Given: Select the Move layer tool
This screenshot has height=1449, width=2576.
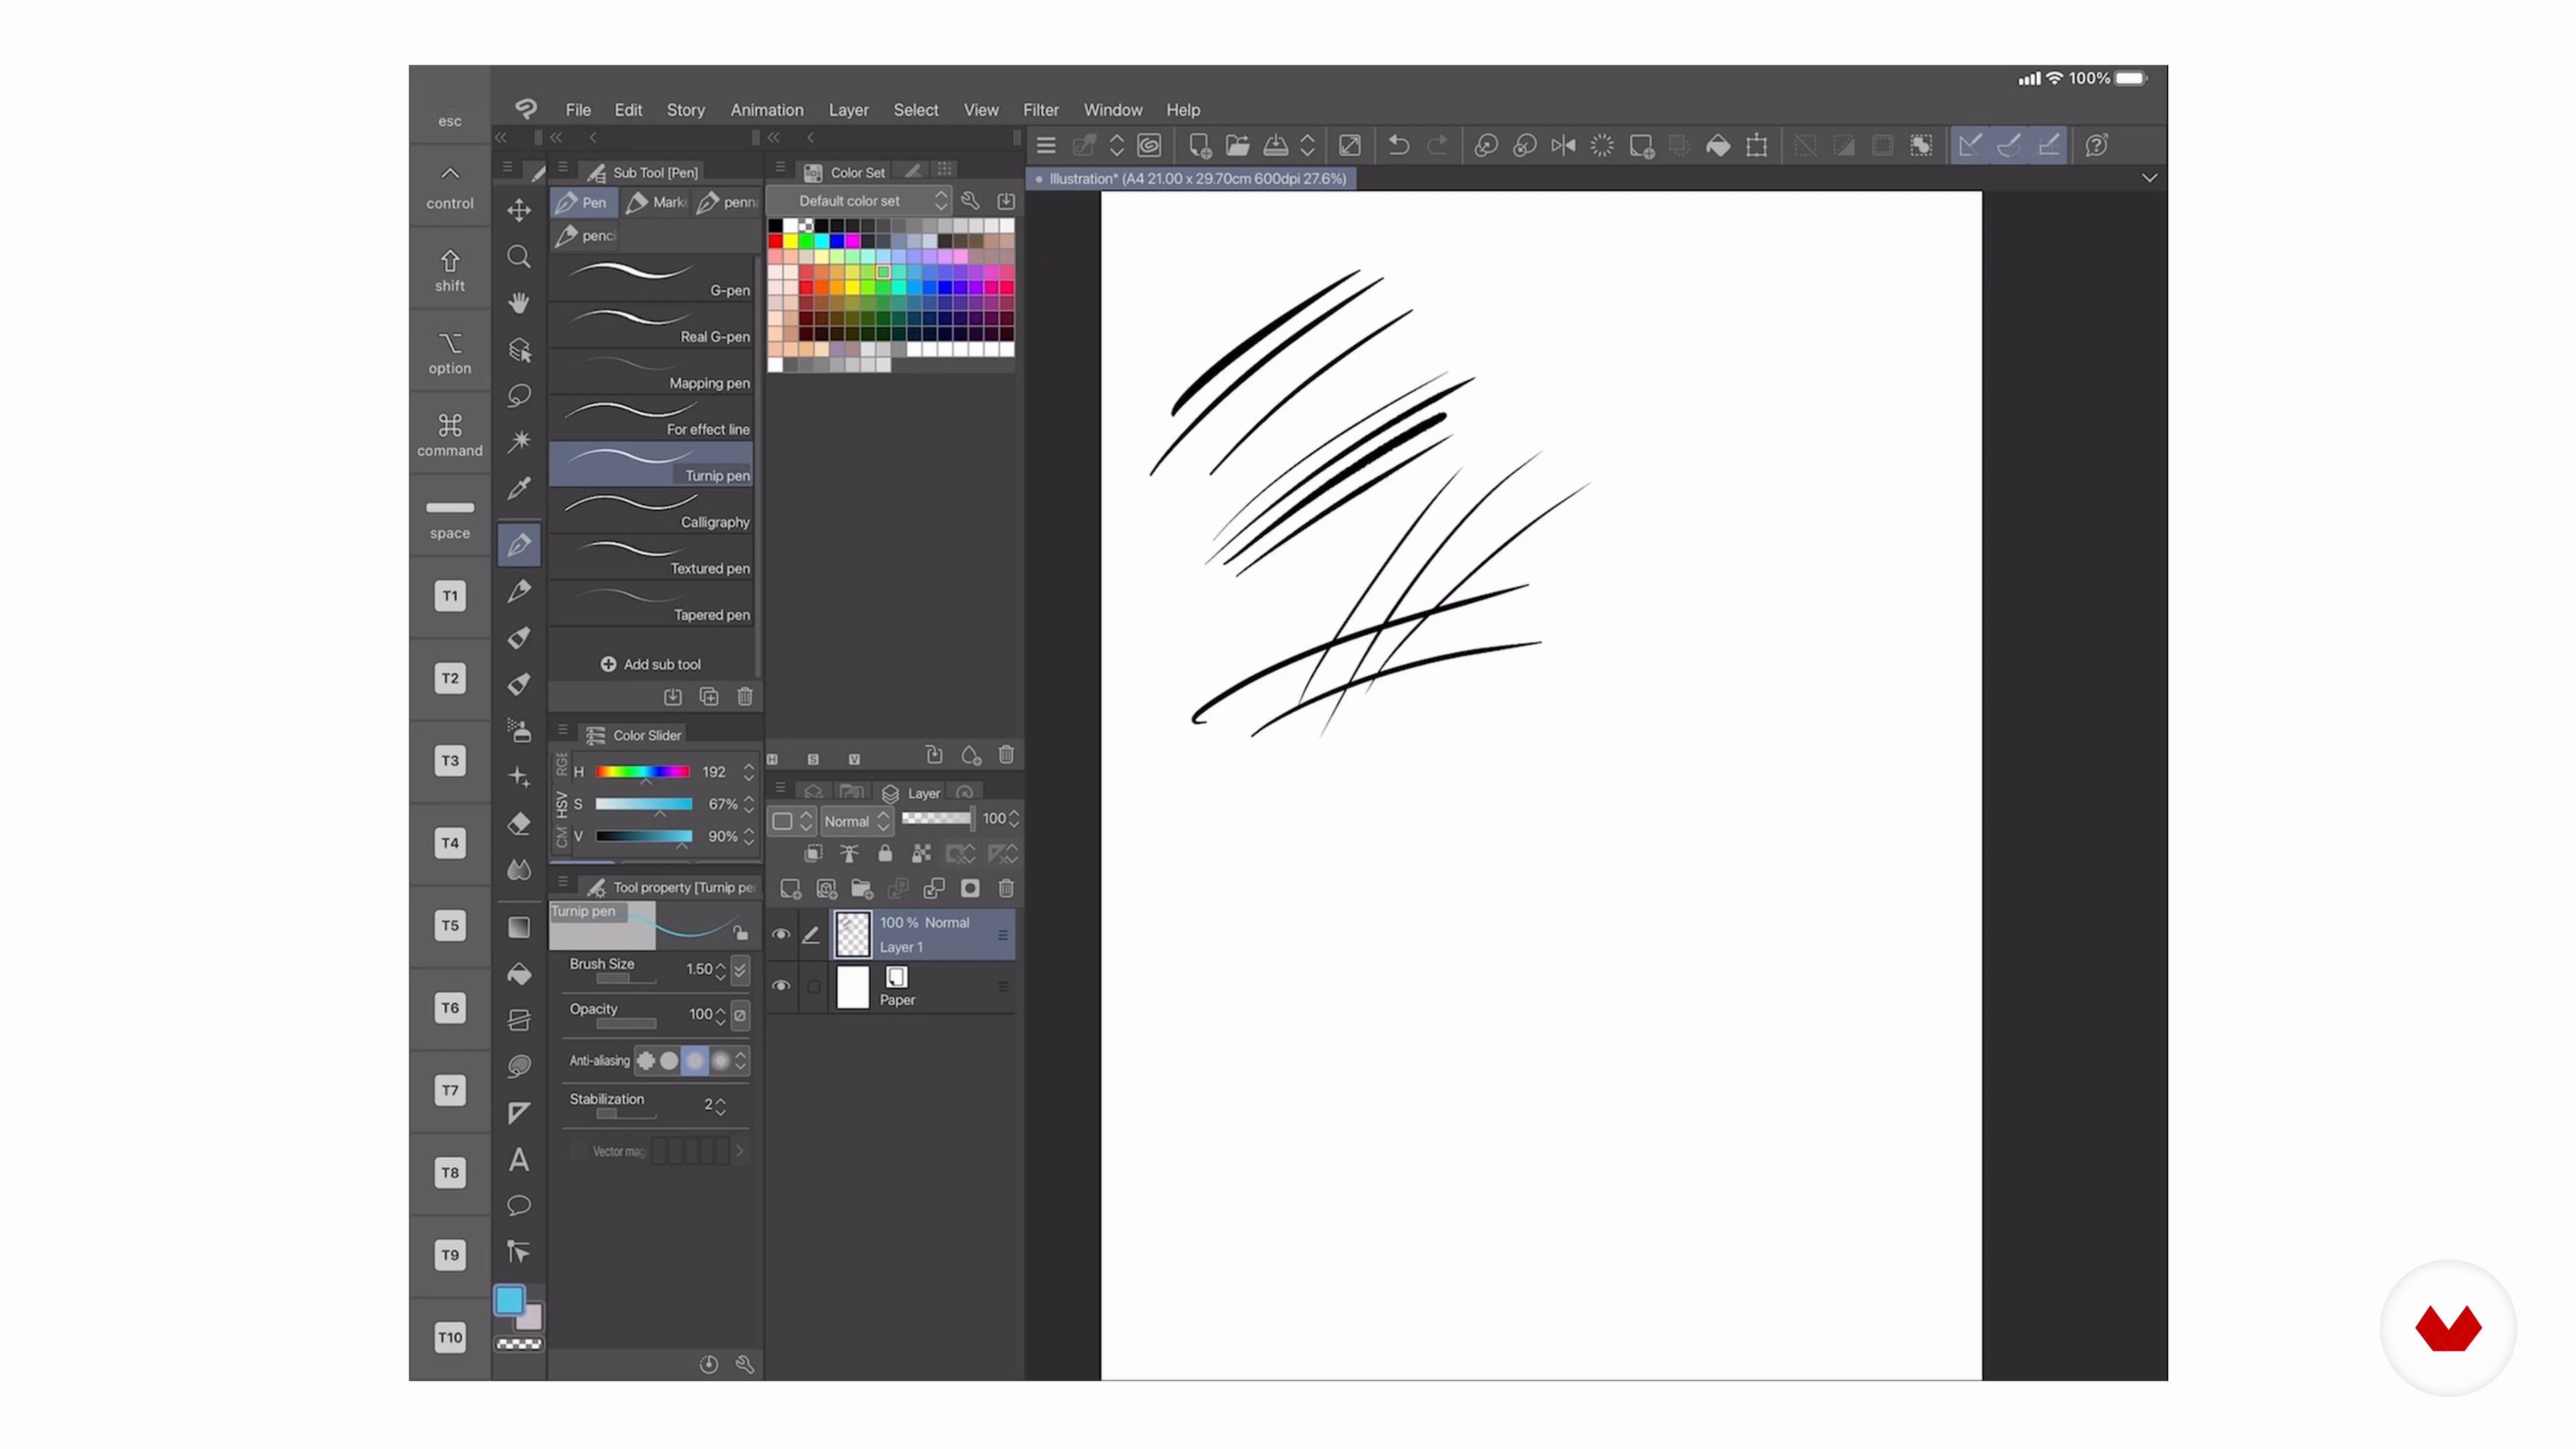Looking at the screenshot, I should coord(519,210).
